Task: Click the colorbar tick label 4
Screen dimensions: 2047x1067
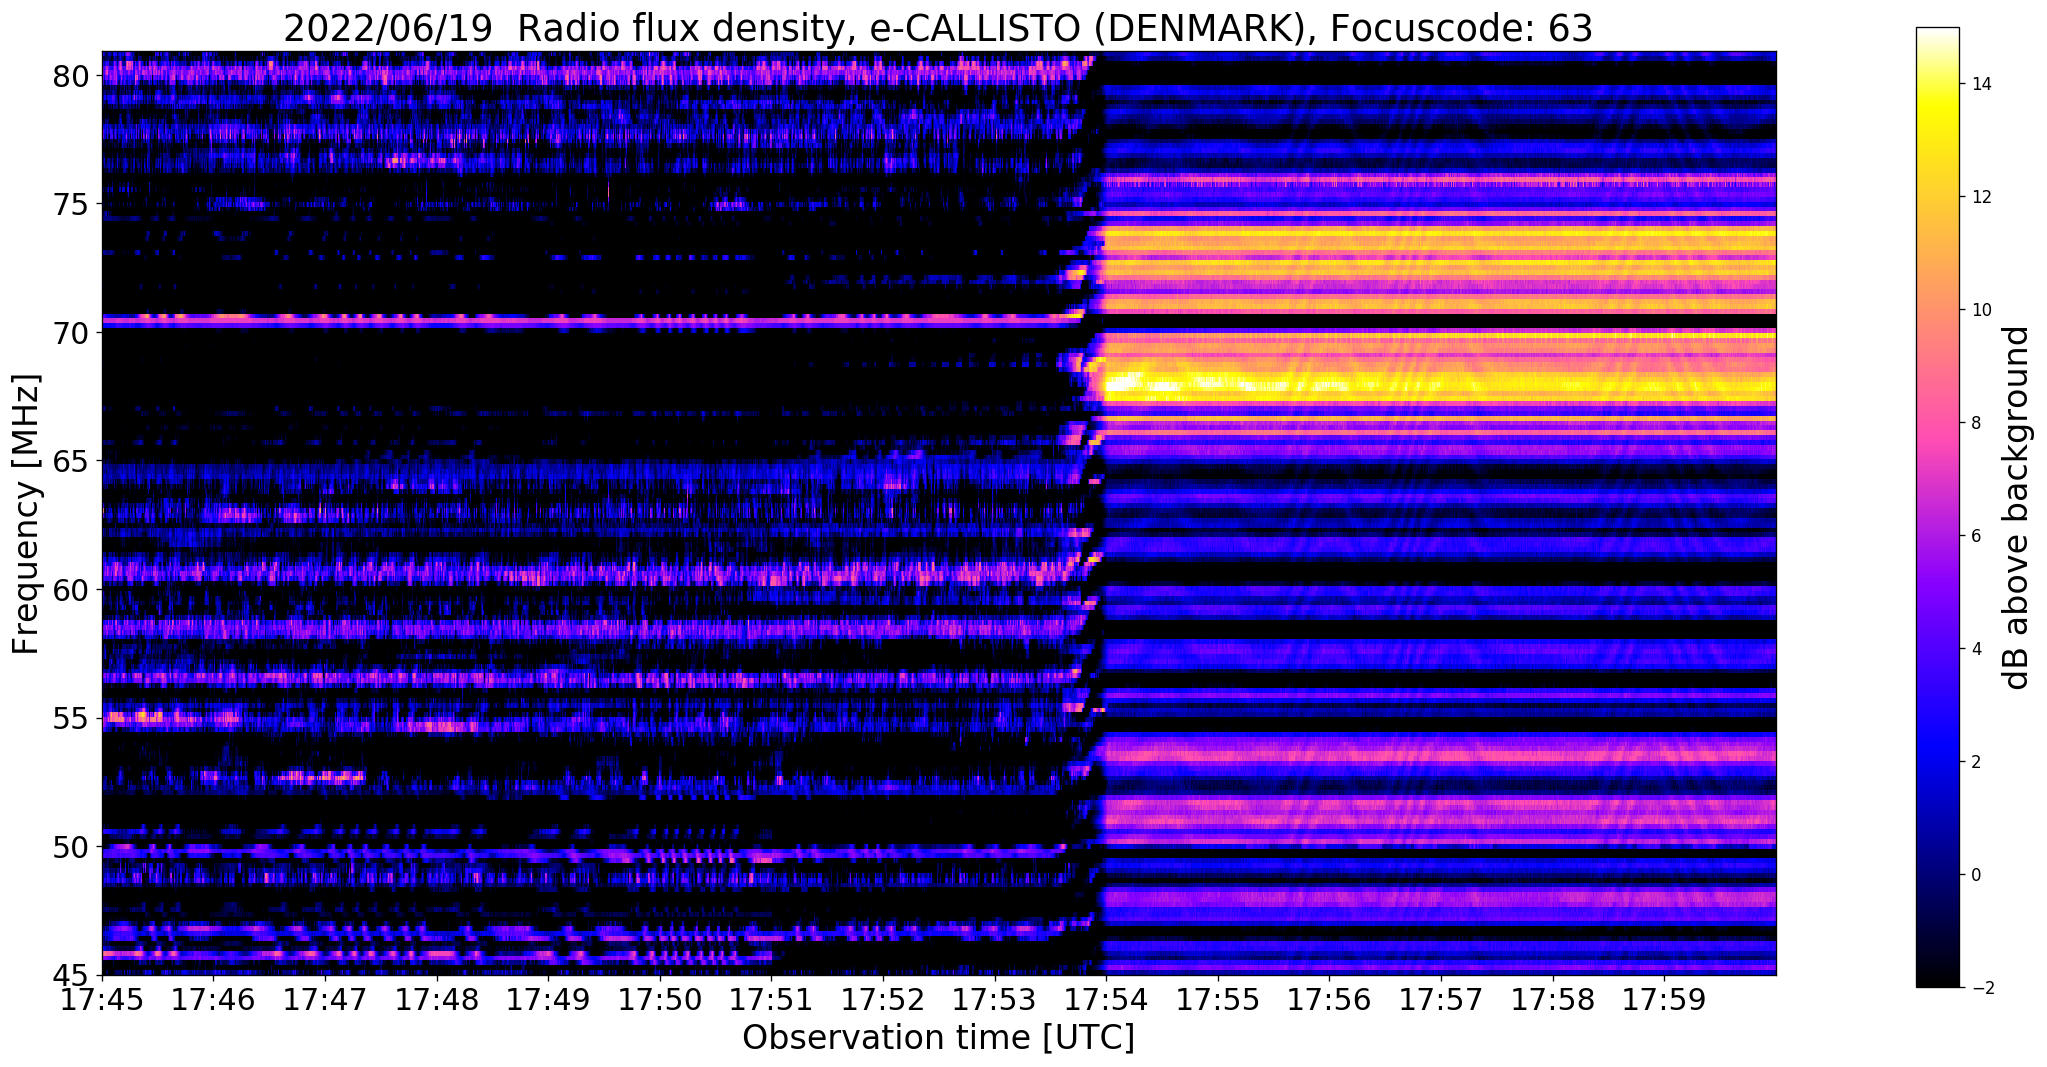Action: 1974,650
